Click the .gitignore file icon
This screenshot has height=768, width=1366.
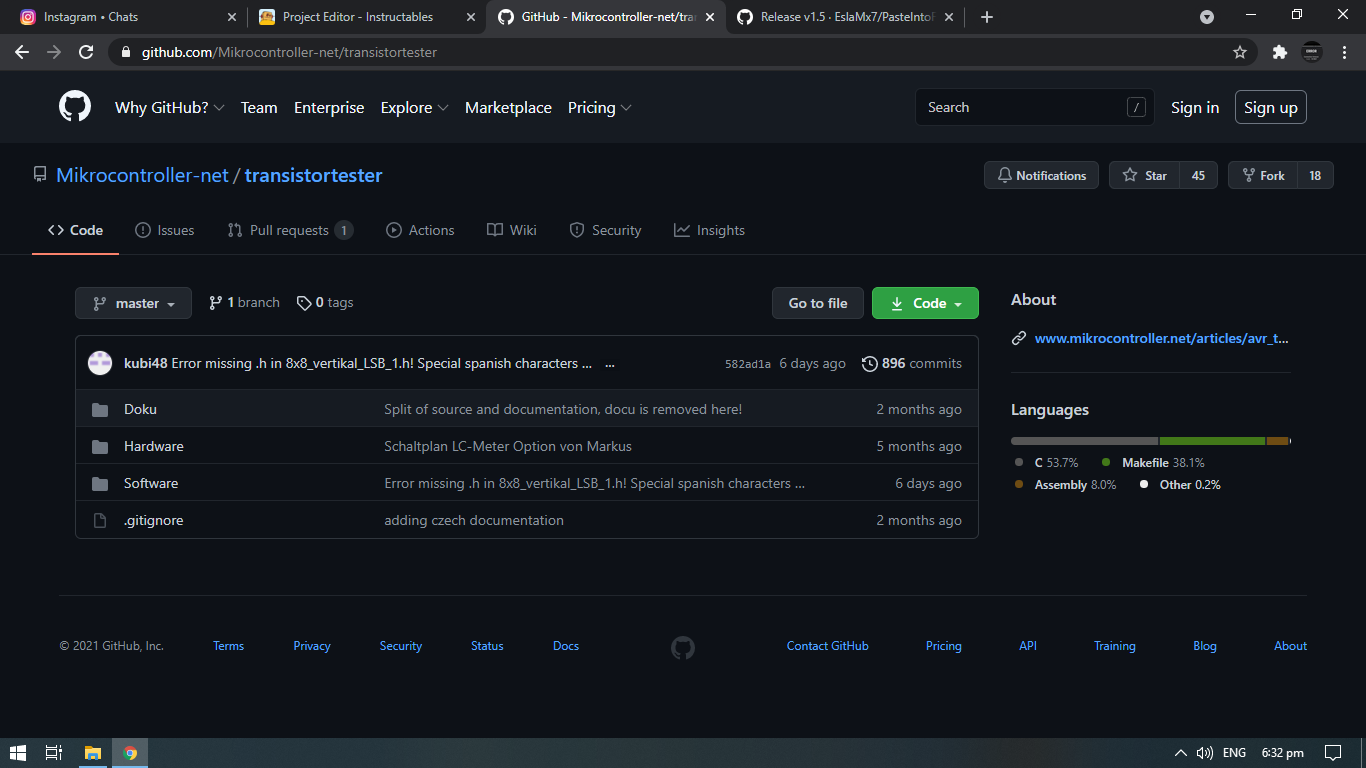click(100, 520)
